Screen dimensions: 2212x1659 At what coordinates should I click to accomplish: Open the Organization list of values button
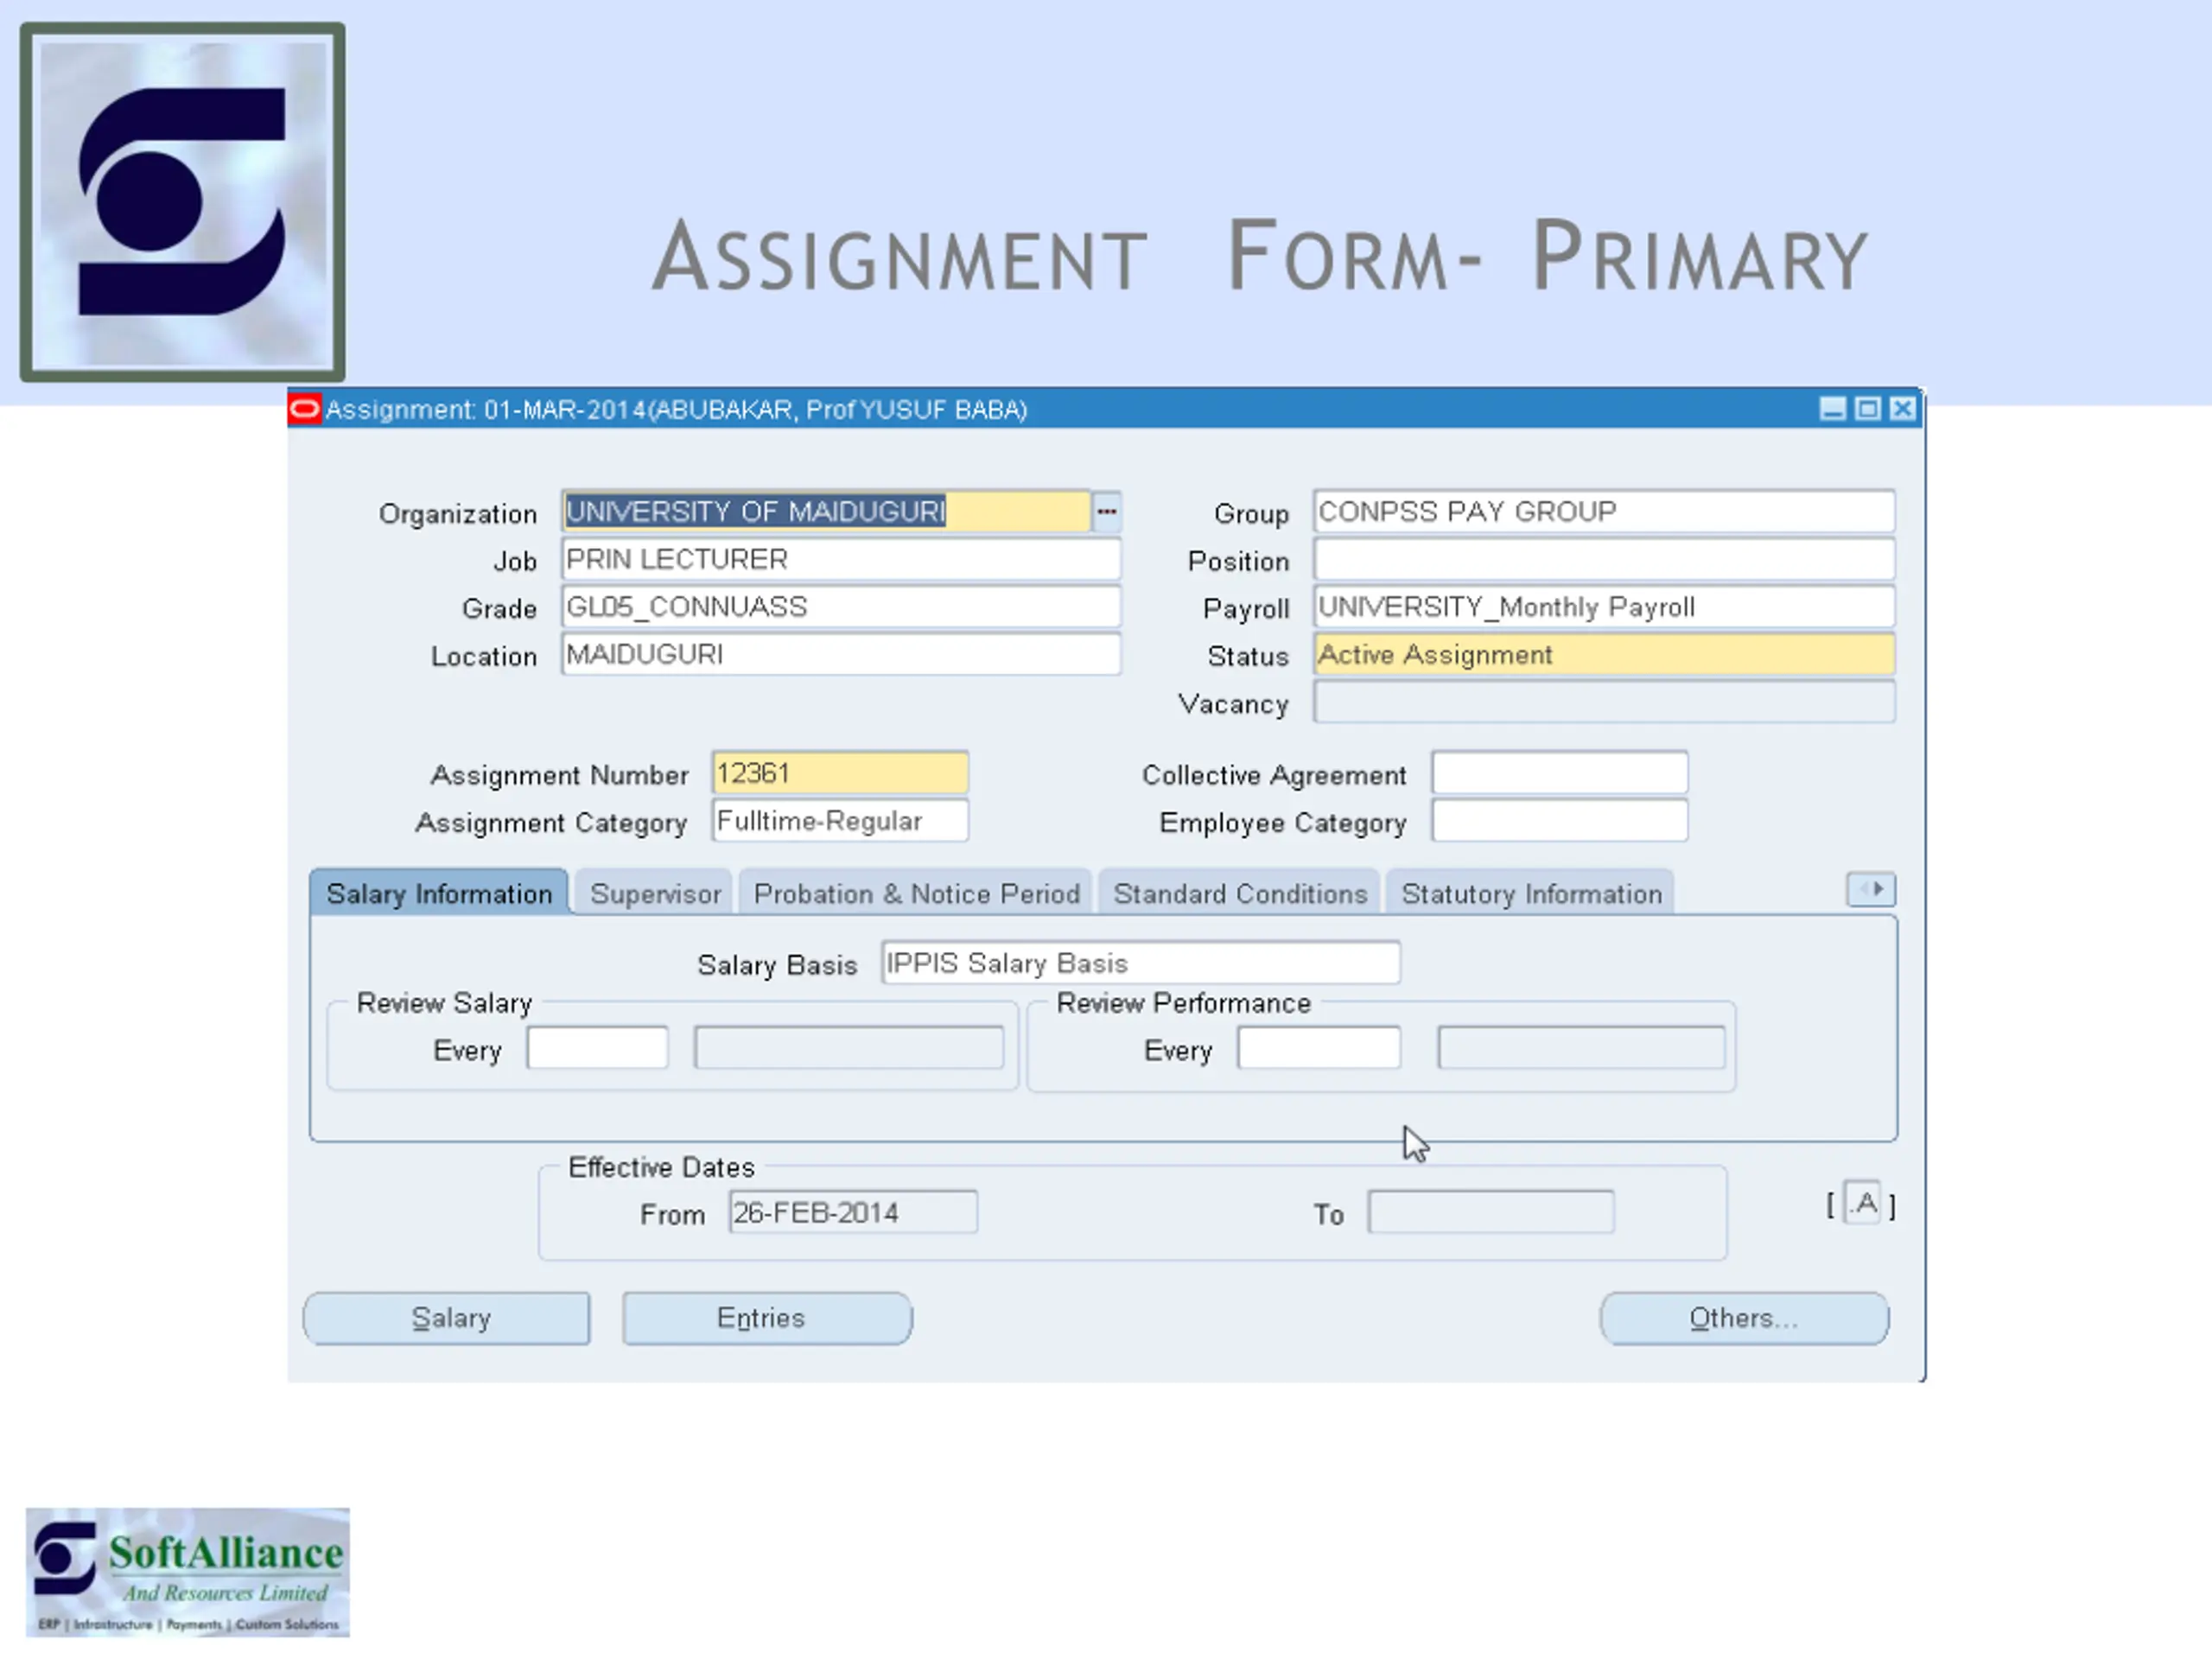coord(1106,511)
